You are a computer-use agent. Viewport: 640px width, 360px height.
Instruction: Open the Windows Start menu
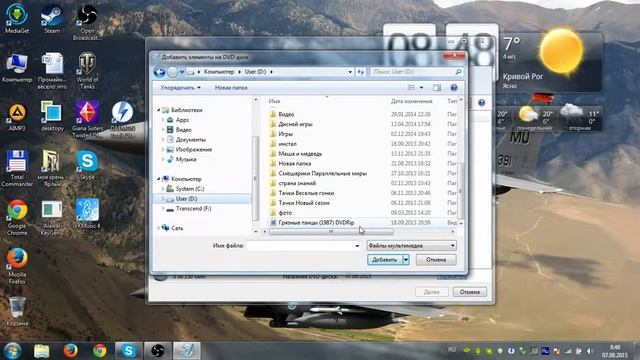point(12,351)
